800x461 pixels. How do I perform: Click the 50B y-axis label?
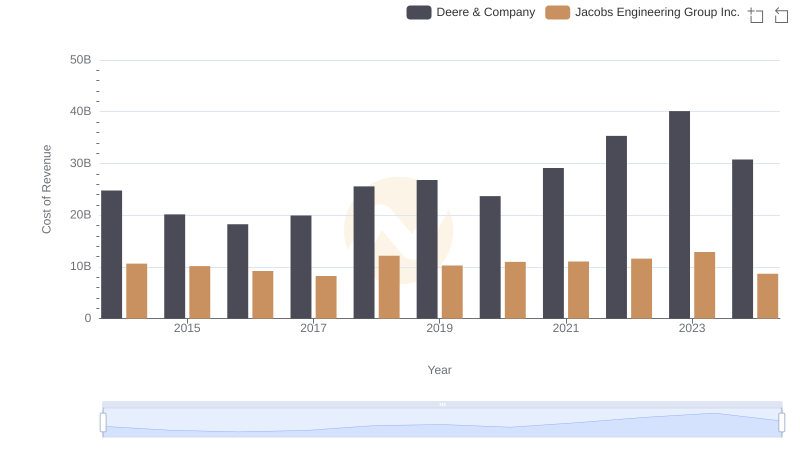(81, 60)
